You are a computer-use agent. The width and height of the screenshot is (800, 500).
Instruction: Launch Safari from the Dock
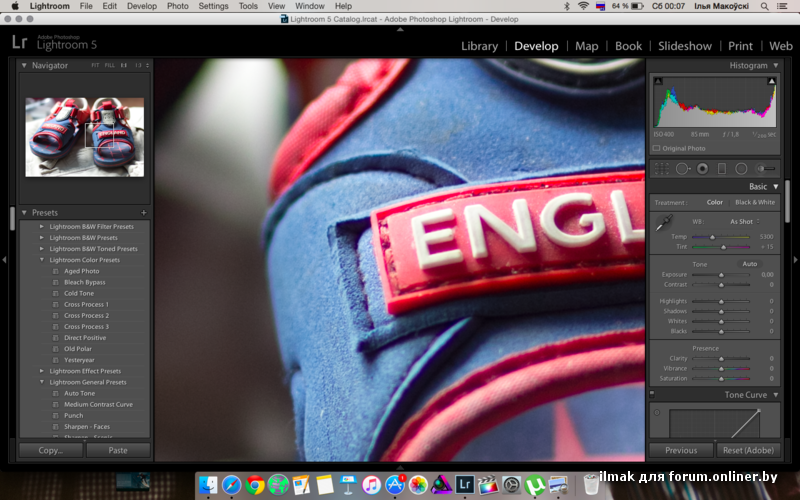231,485
